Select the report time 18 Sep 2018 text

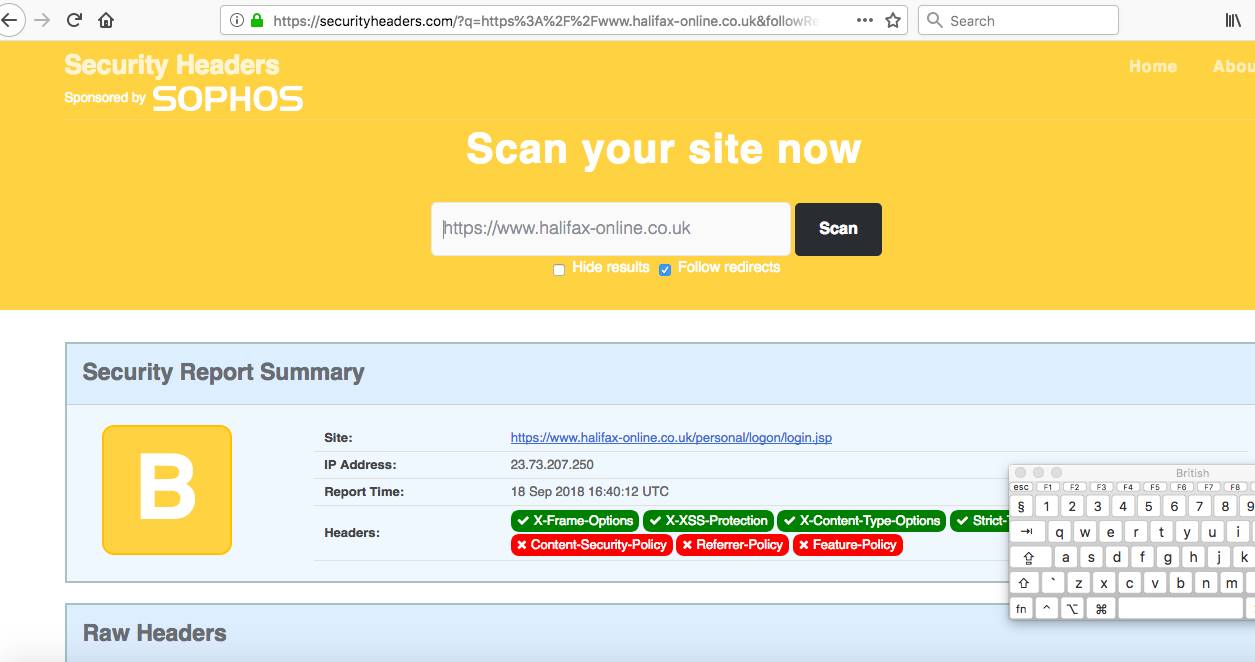(590, 492)
